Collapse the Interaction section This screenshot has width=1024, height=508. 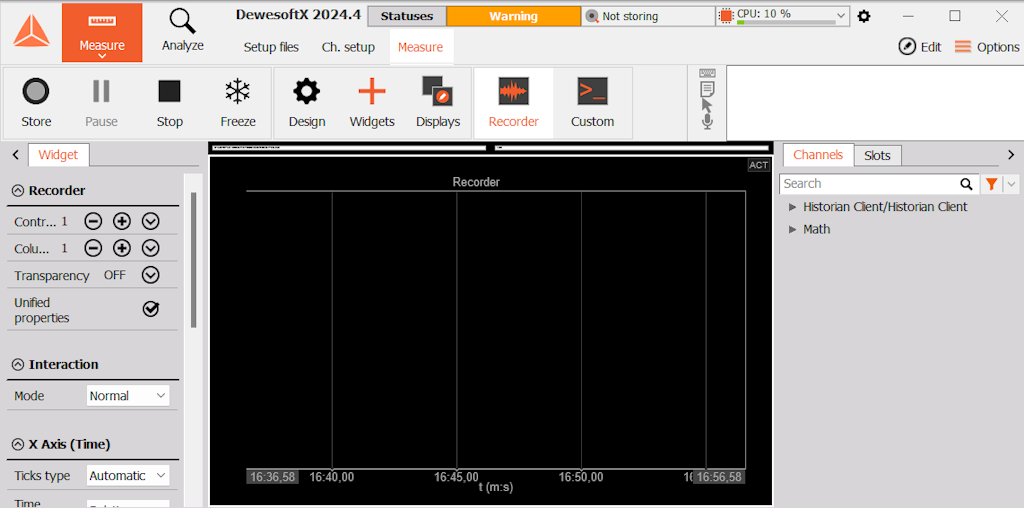point(18,364)
